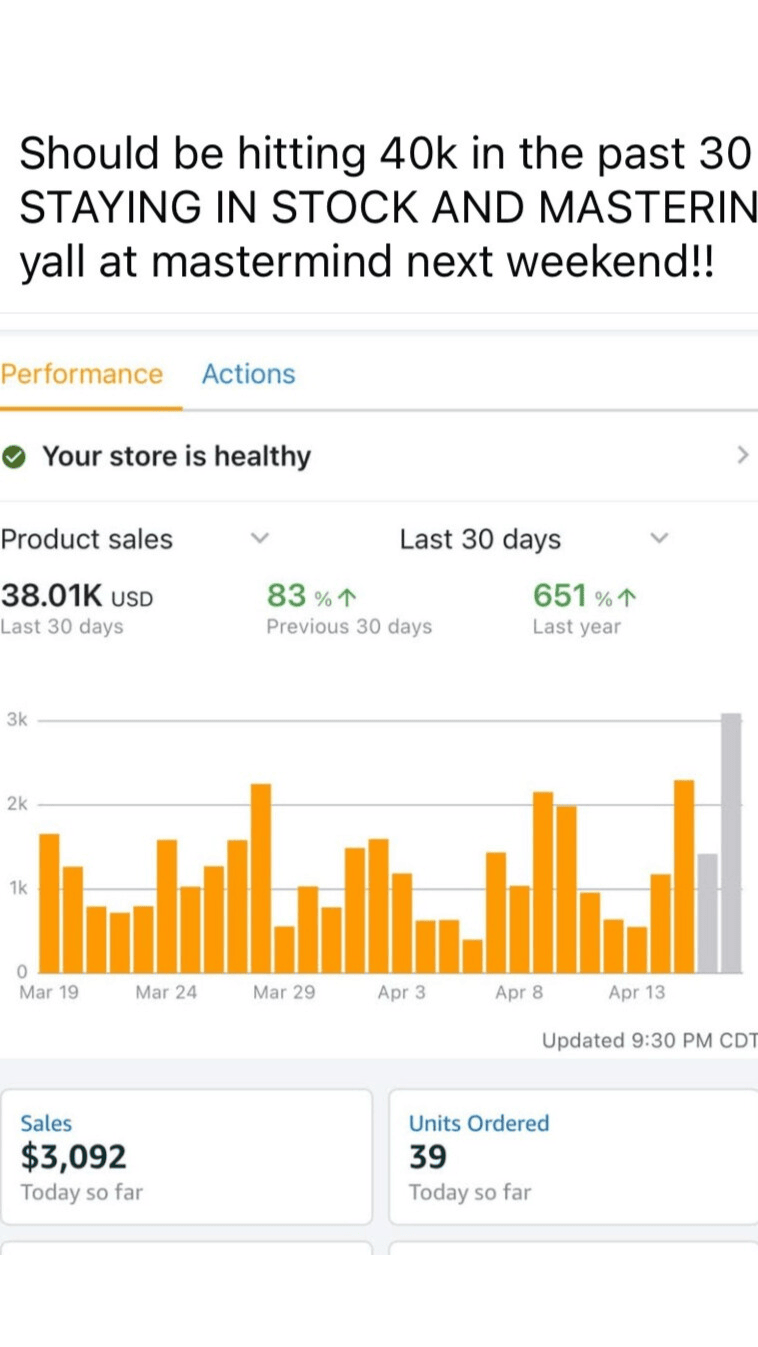Tap the 'Previous 30 days' comparison label
758x1347 pixels.
pyautogui.click(x=349, y=627)
